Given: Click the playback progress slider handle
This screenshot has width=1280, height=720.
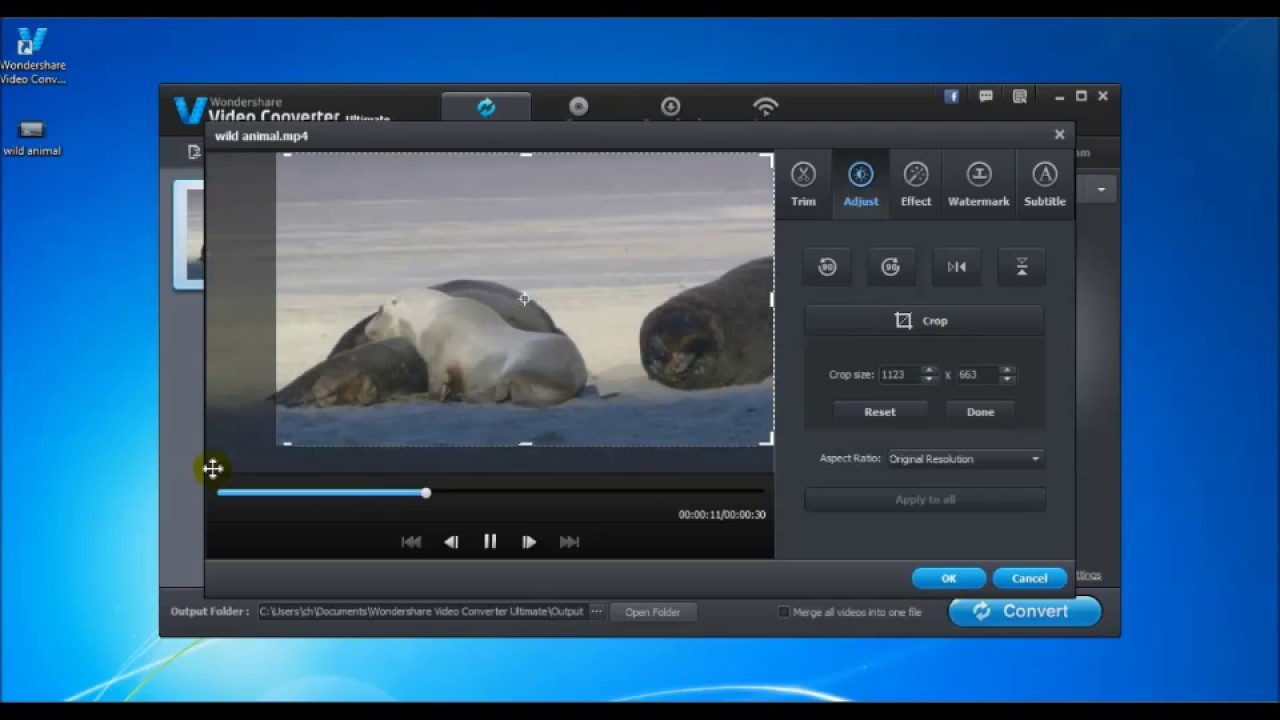Looking at the screenshot, I should coord(426,493).
